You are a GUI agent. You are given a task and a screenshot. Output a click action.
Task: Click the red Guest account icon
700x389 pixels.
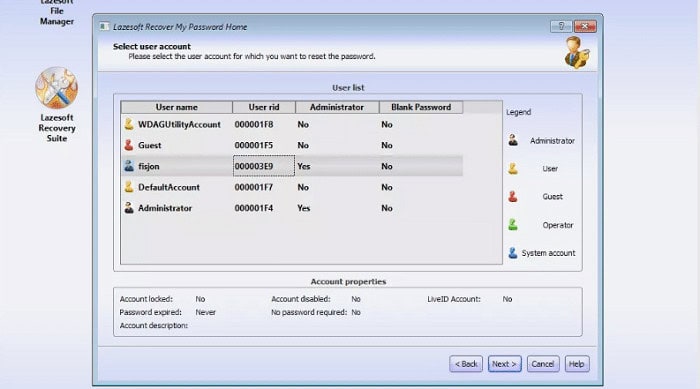[129, 145]
